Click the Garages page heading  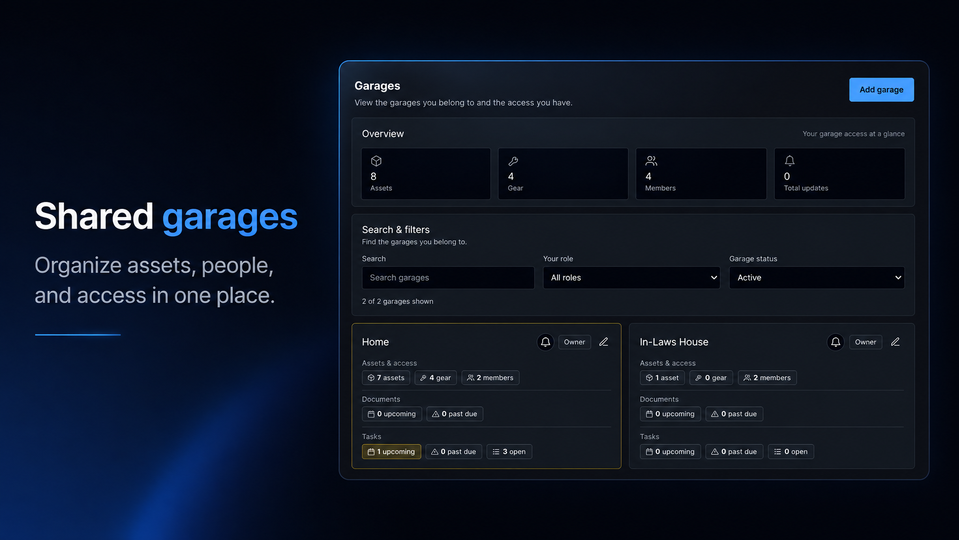coord(377,86)
